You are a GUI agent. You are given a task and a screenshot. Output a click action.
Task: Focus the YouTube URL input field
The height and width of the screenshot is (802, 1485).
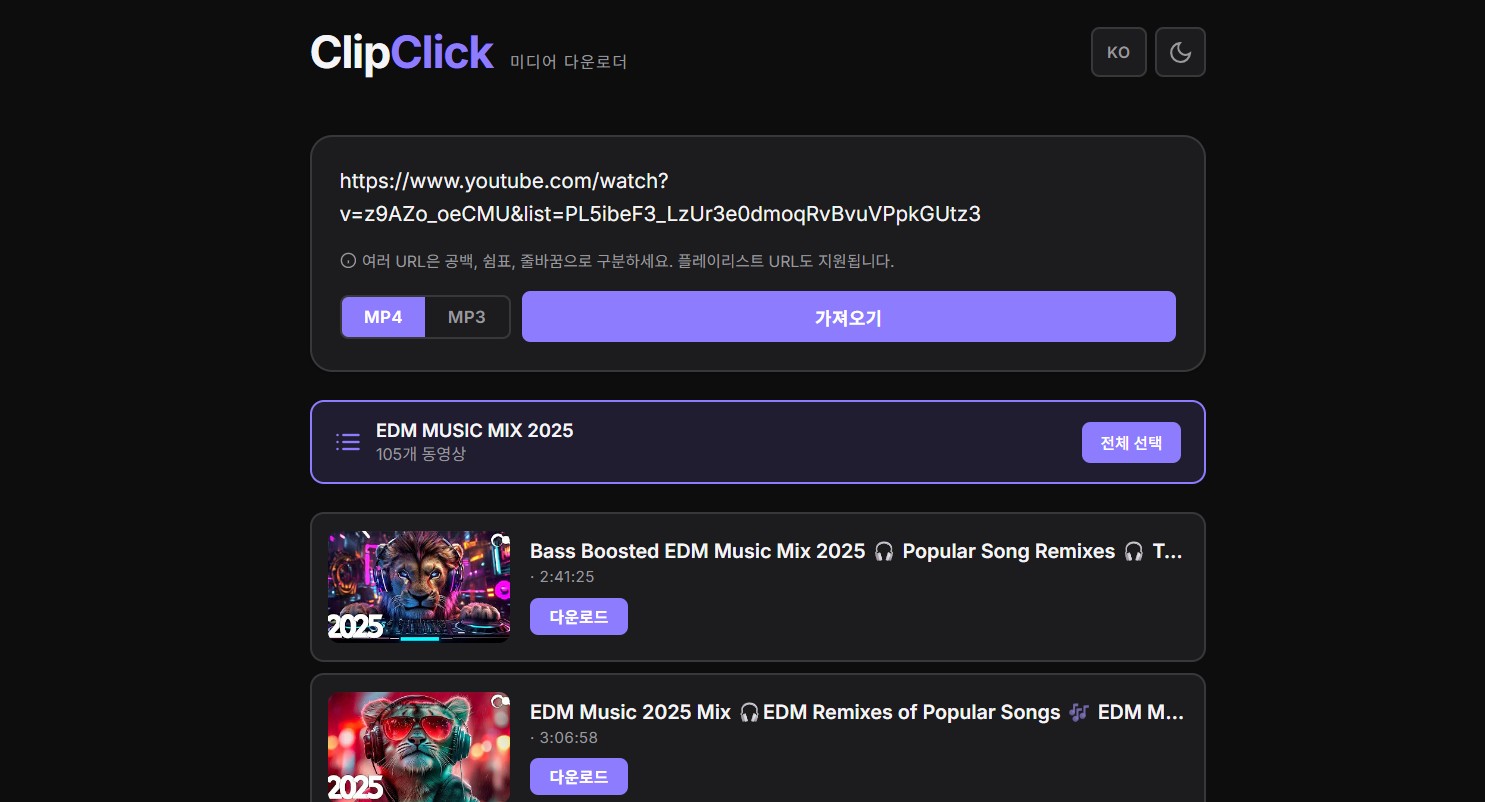click(x=758, y=198)
